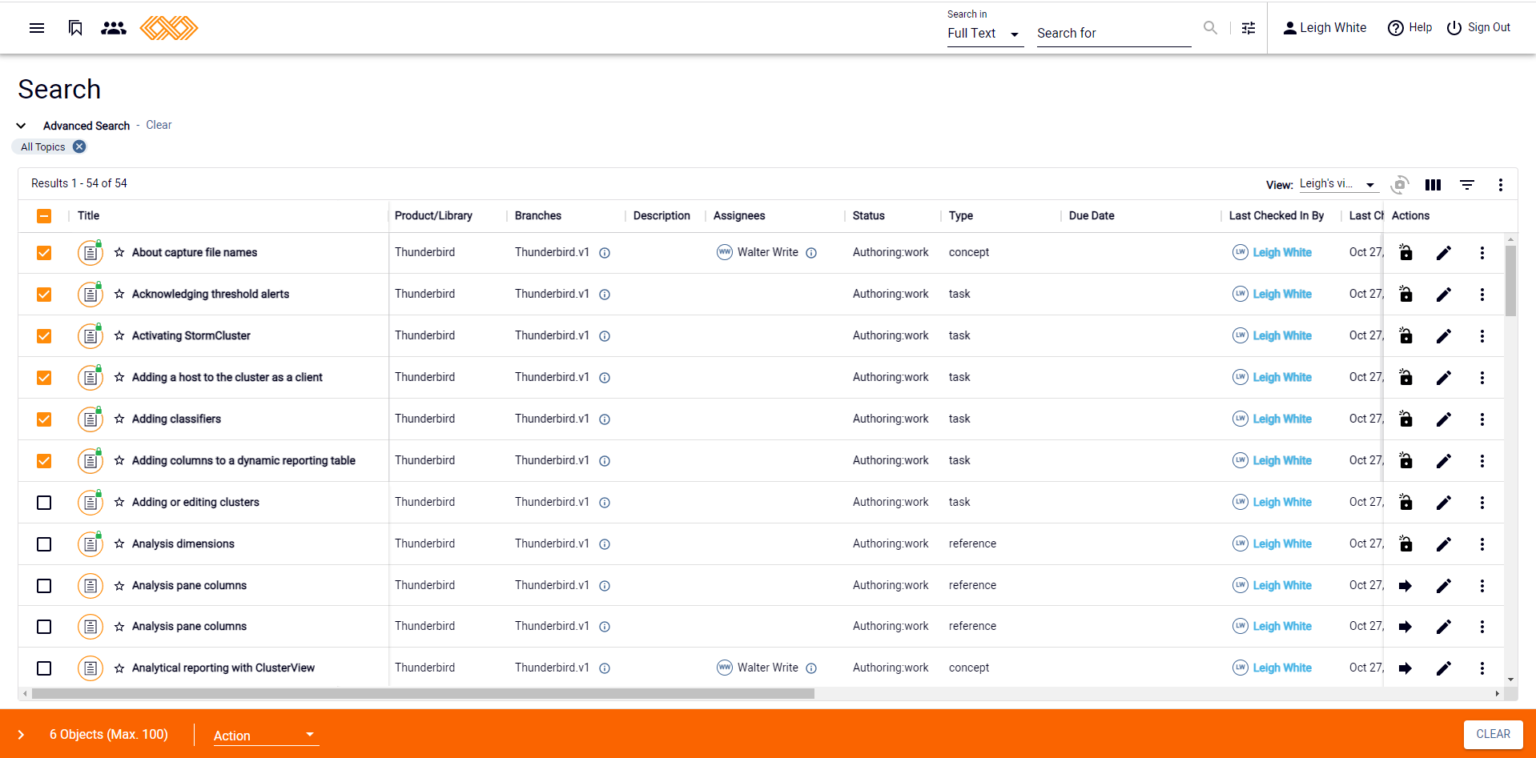This screenshot has height=758, width=1536.
Task: Sort by the Status column header
Action: coord(869,215)
